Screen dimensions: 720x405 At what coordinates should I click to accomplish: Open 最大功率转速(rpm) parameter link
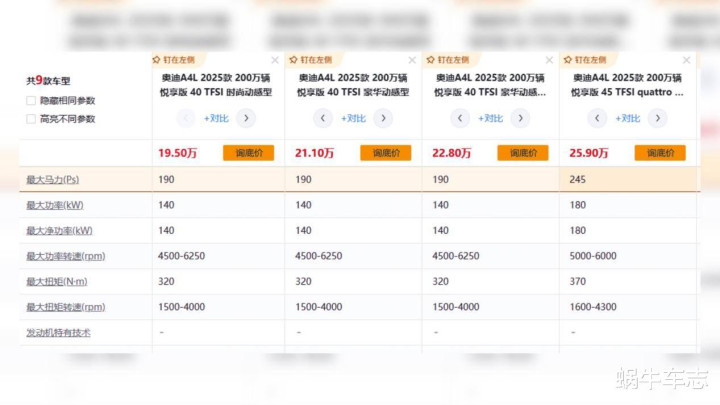pos(66,256)
